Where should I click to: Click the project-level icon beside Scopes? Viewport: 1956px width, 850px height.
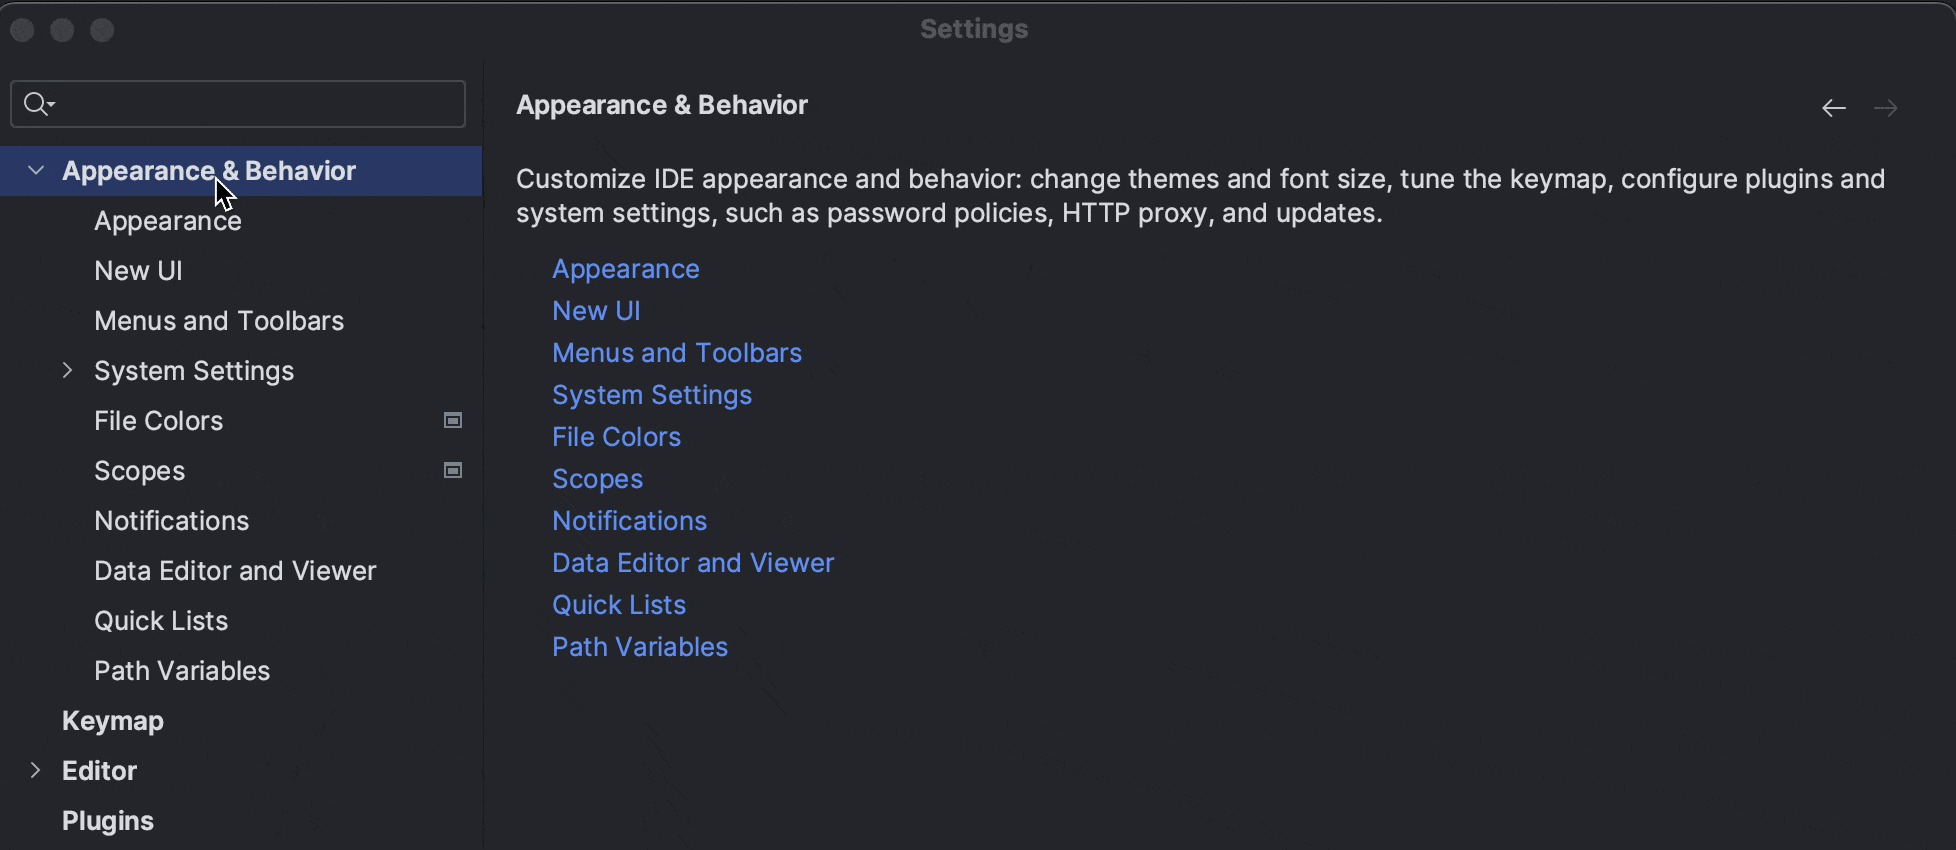[x=453, y=471]
